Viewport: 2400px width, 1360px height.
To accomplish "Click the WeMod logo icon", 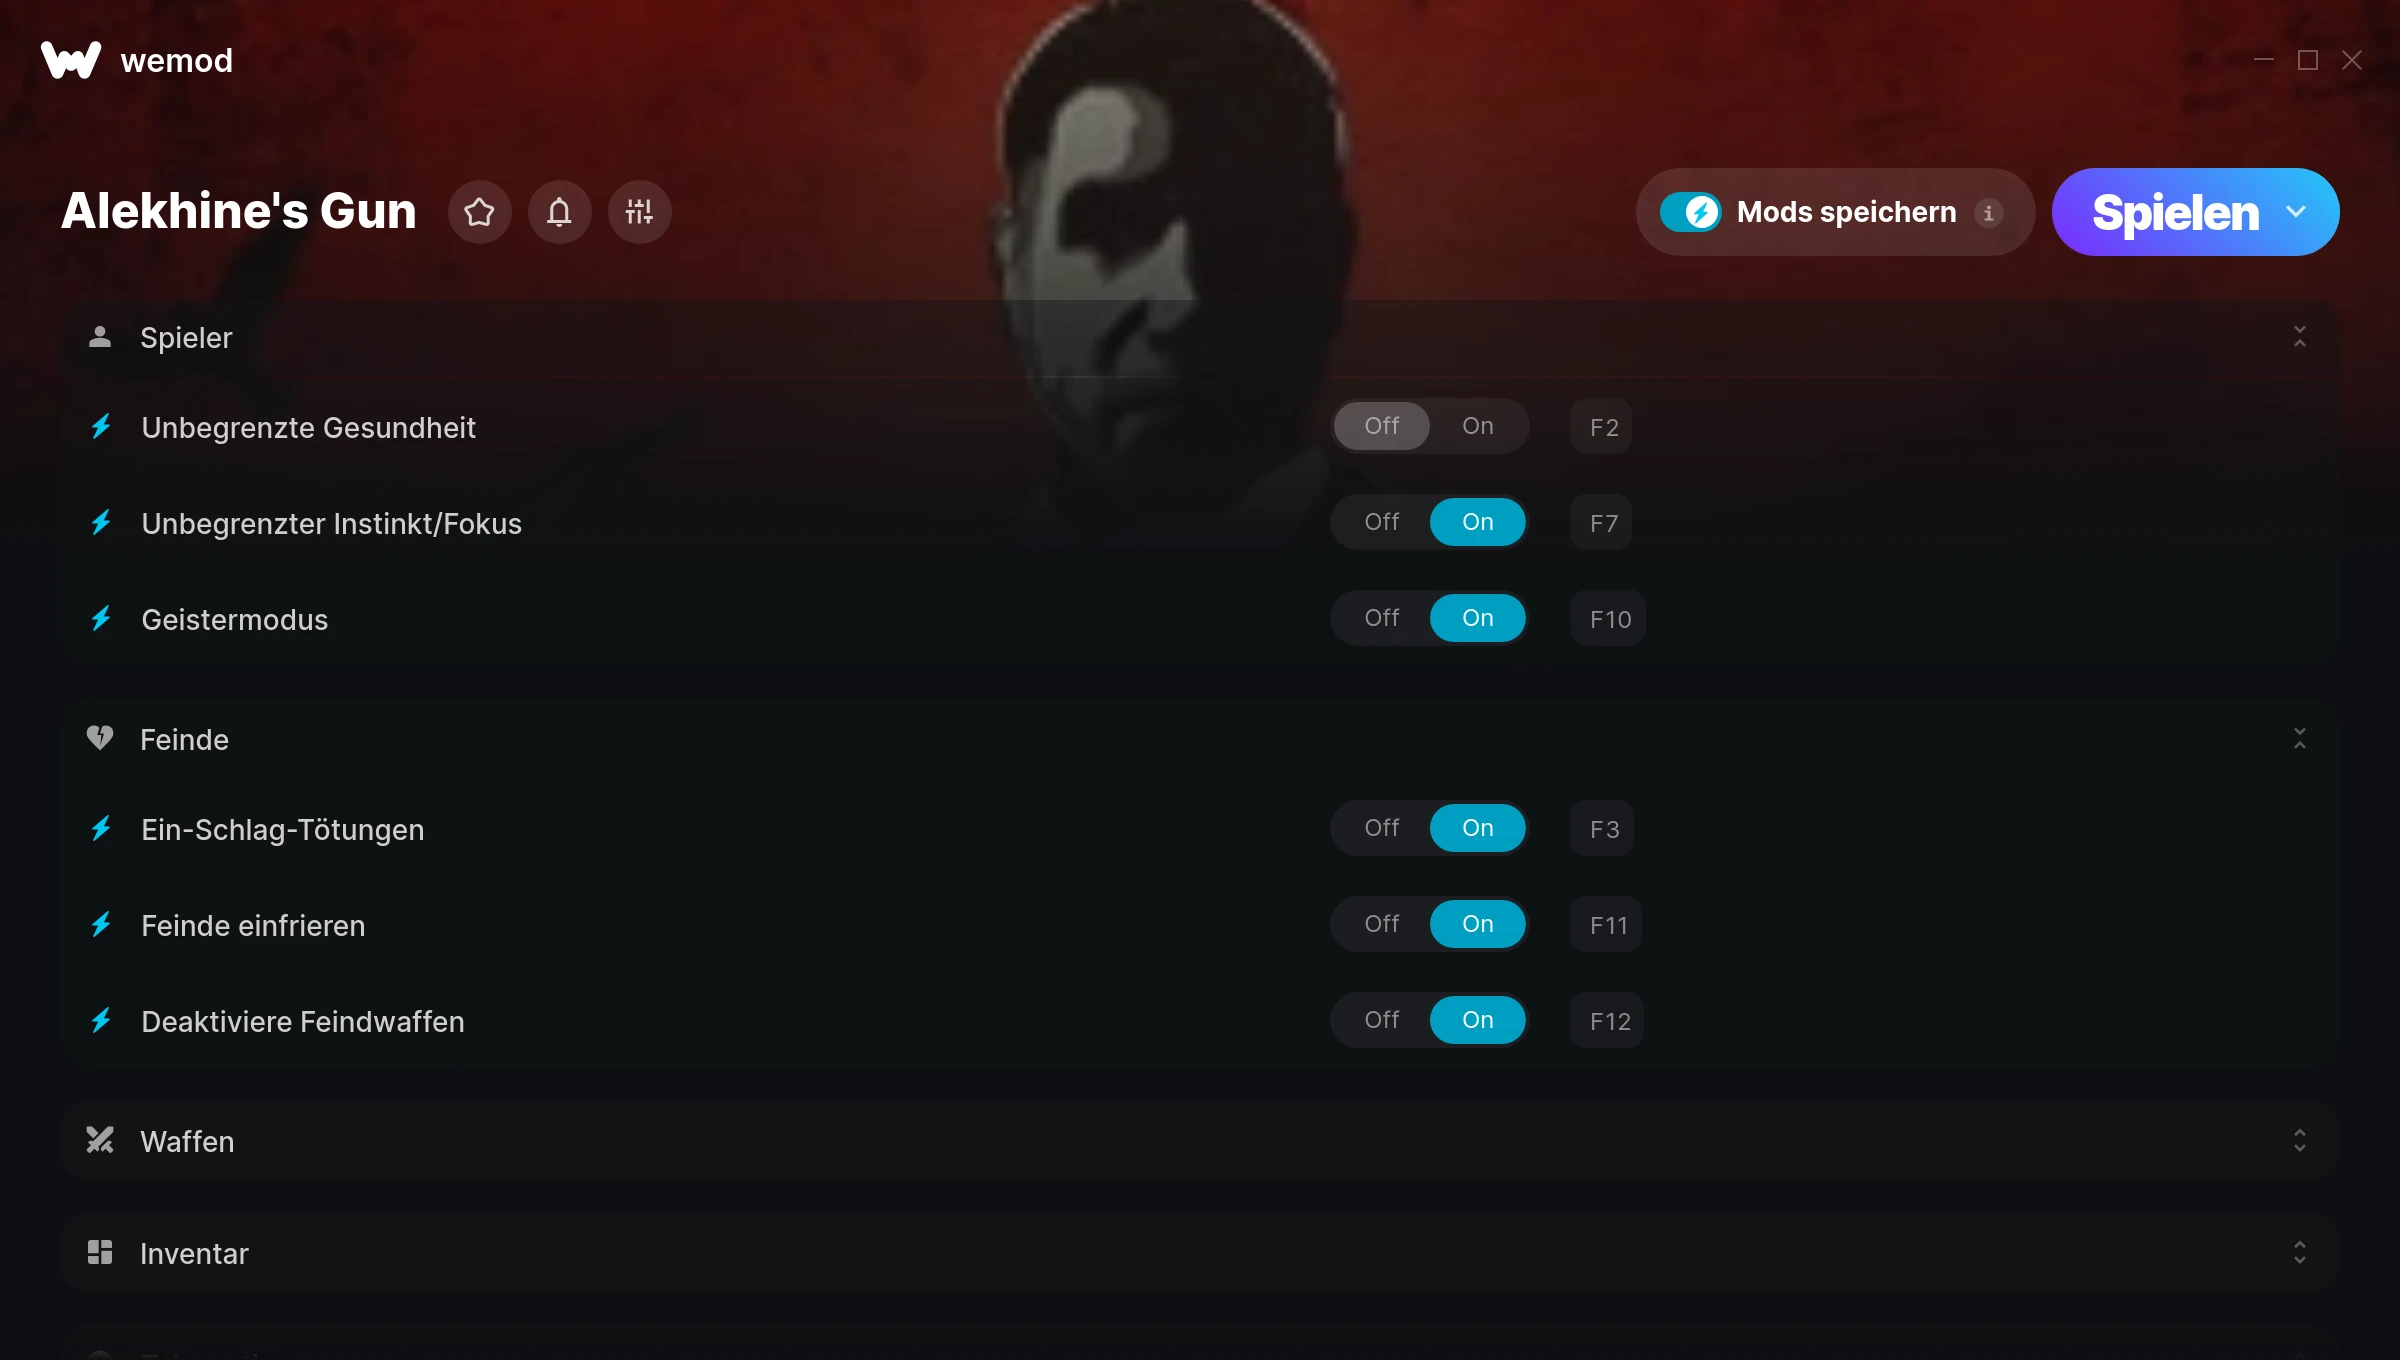I will pyautogui.click(x=71, y=60).
